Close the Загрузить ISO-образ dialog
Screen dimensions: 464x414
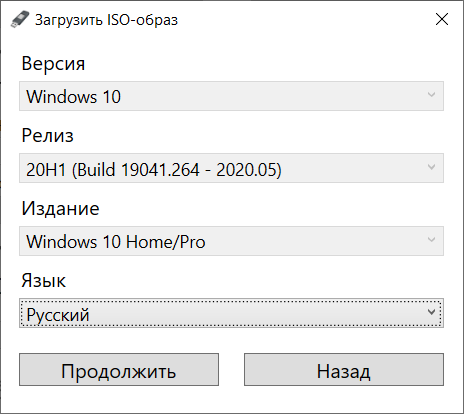442,19
